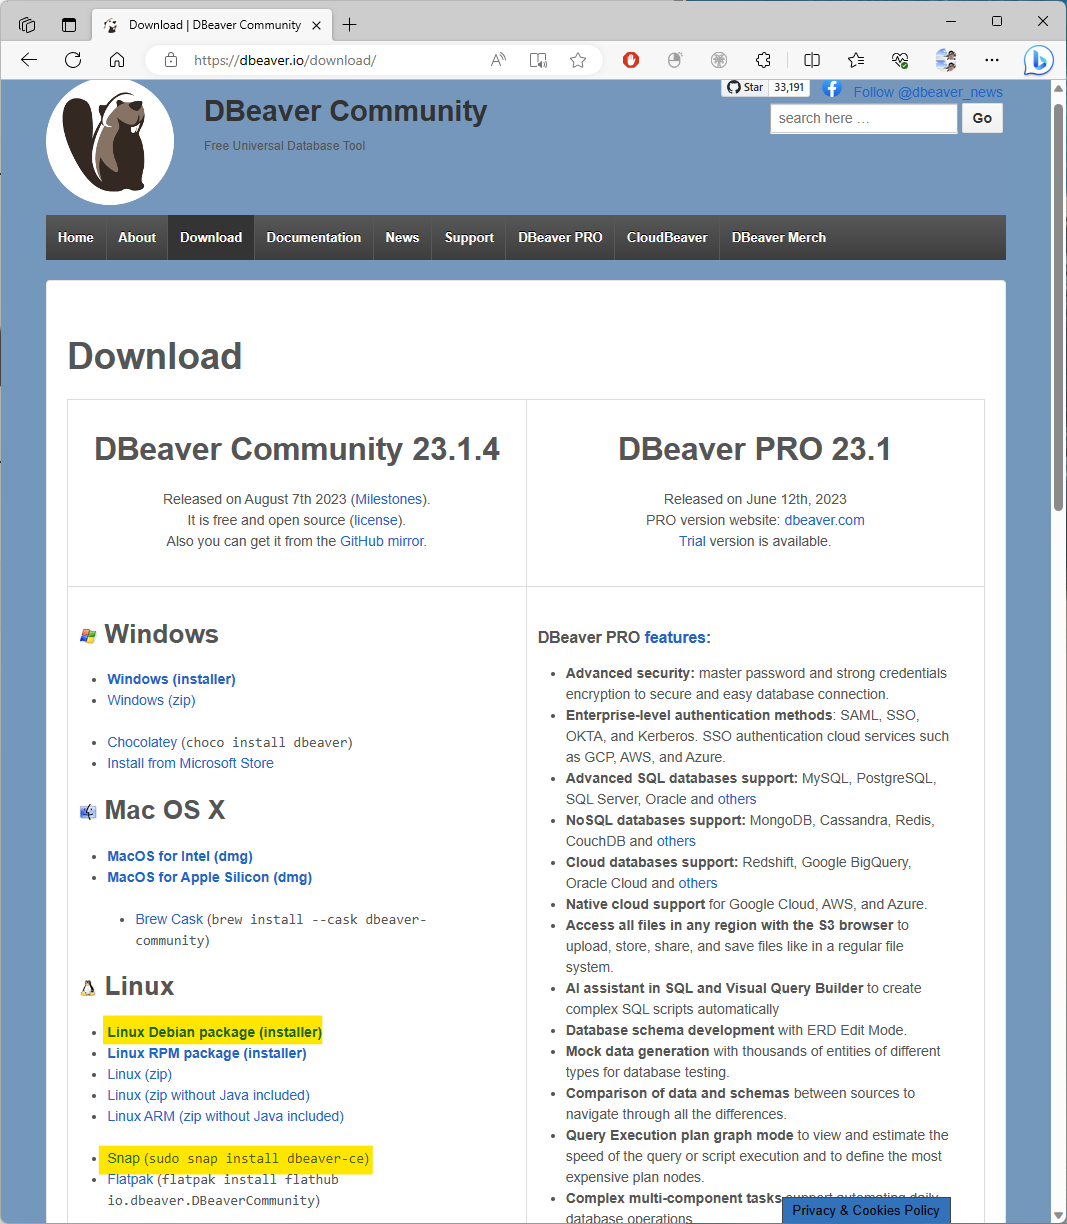
Task: Open 'others' link after CouchDB
Action: [676, 841]
